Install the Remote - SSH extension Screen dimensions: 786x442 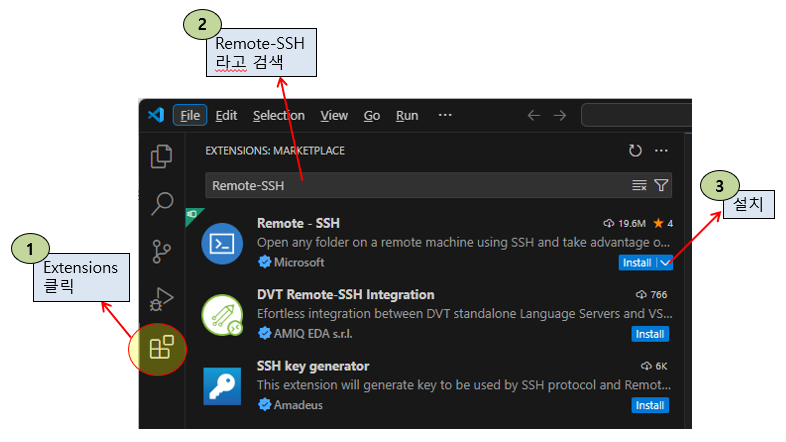(637, 263)
